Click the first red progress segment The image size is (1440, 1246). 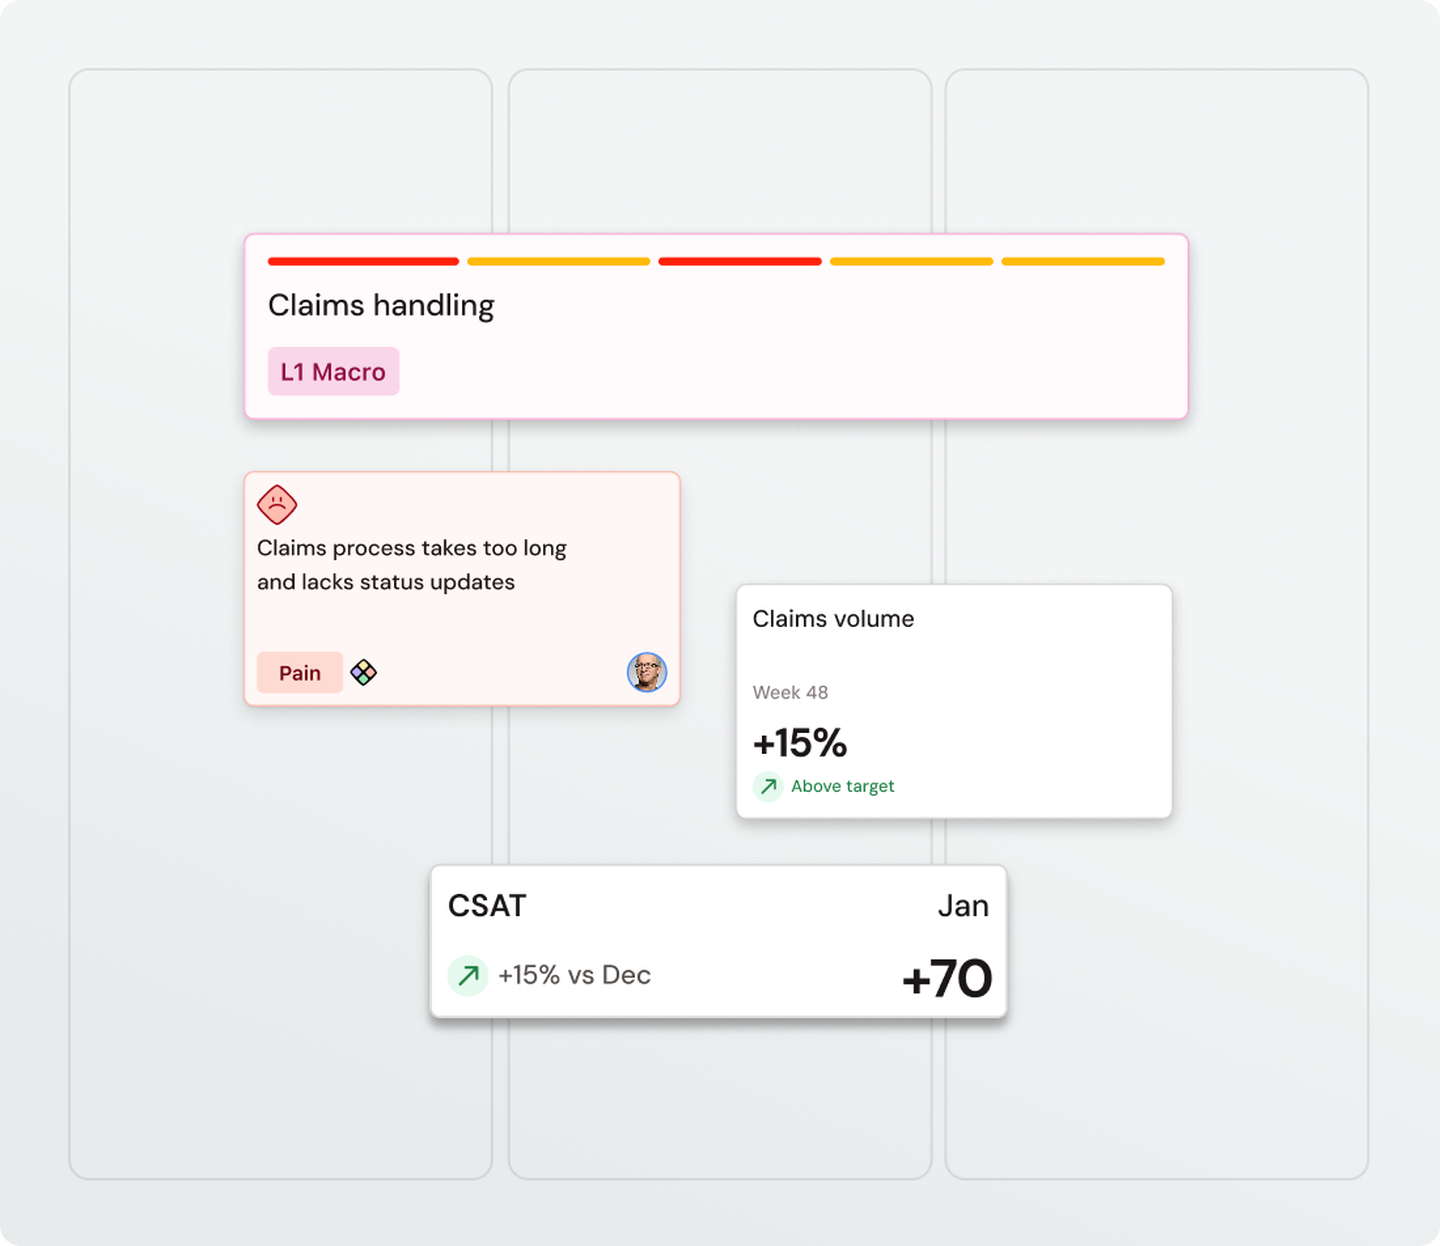pos(363,262)
